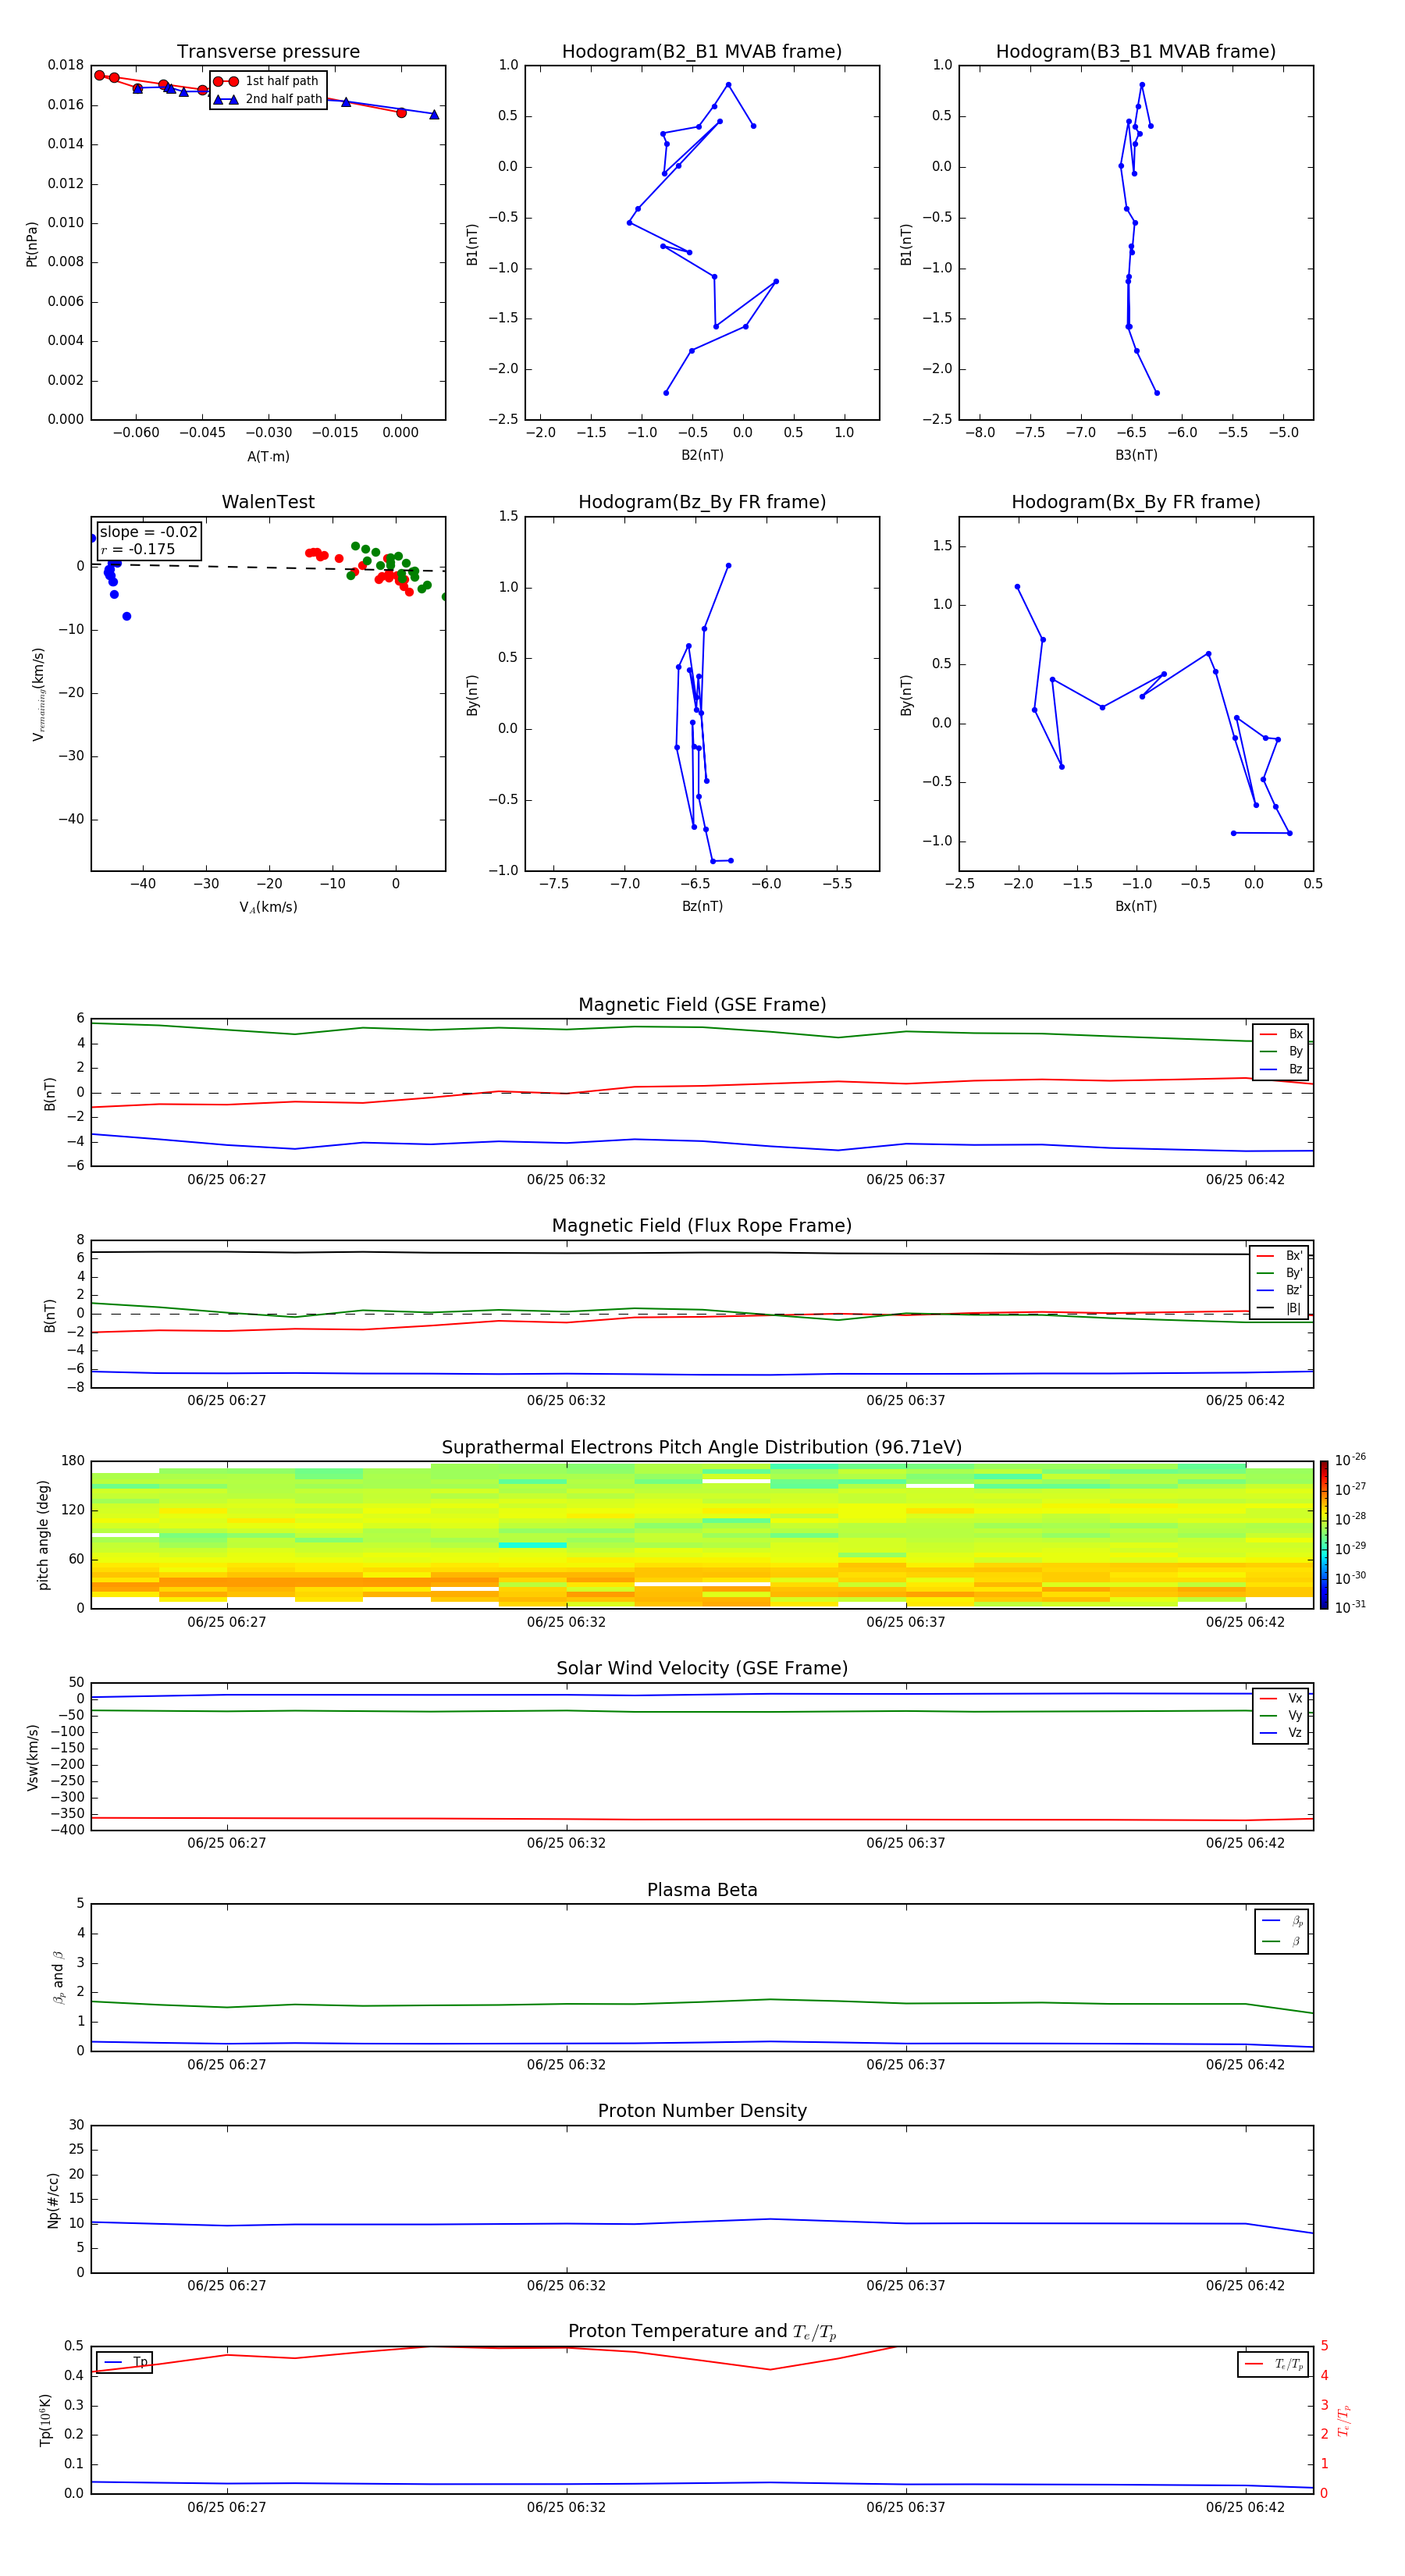
Task: Click the 'Proton Temperature and Te/Tp' title
Action: coord(702,2332)
